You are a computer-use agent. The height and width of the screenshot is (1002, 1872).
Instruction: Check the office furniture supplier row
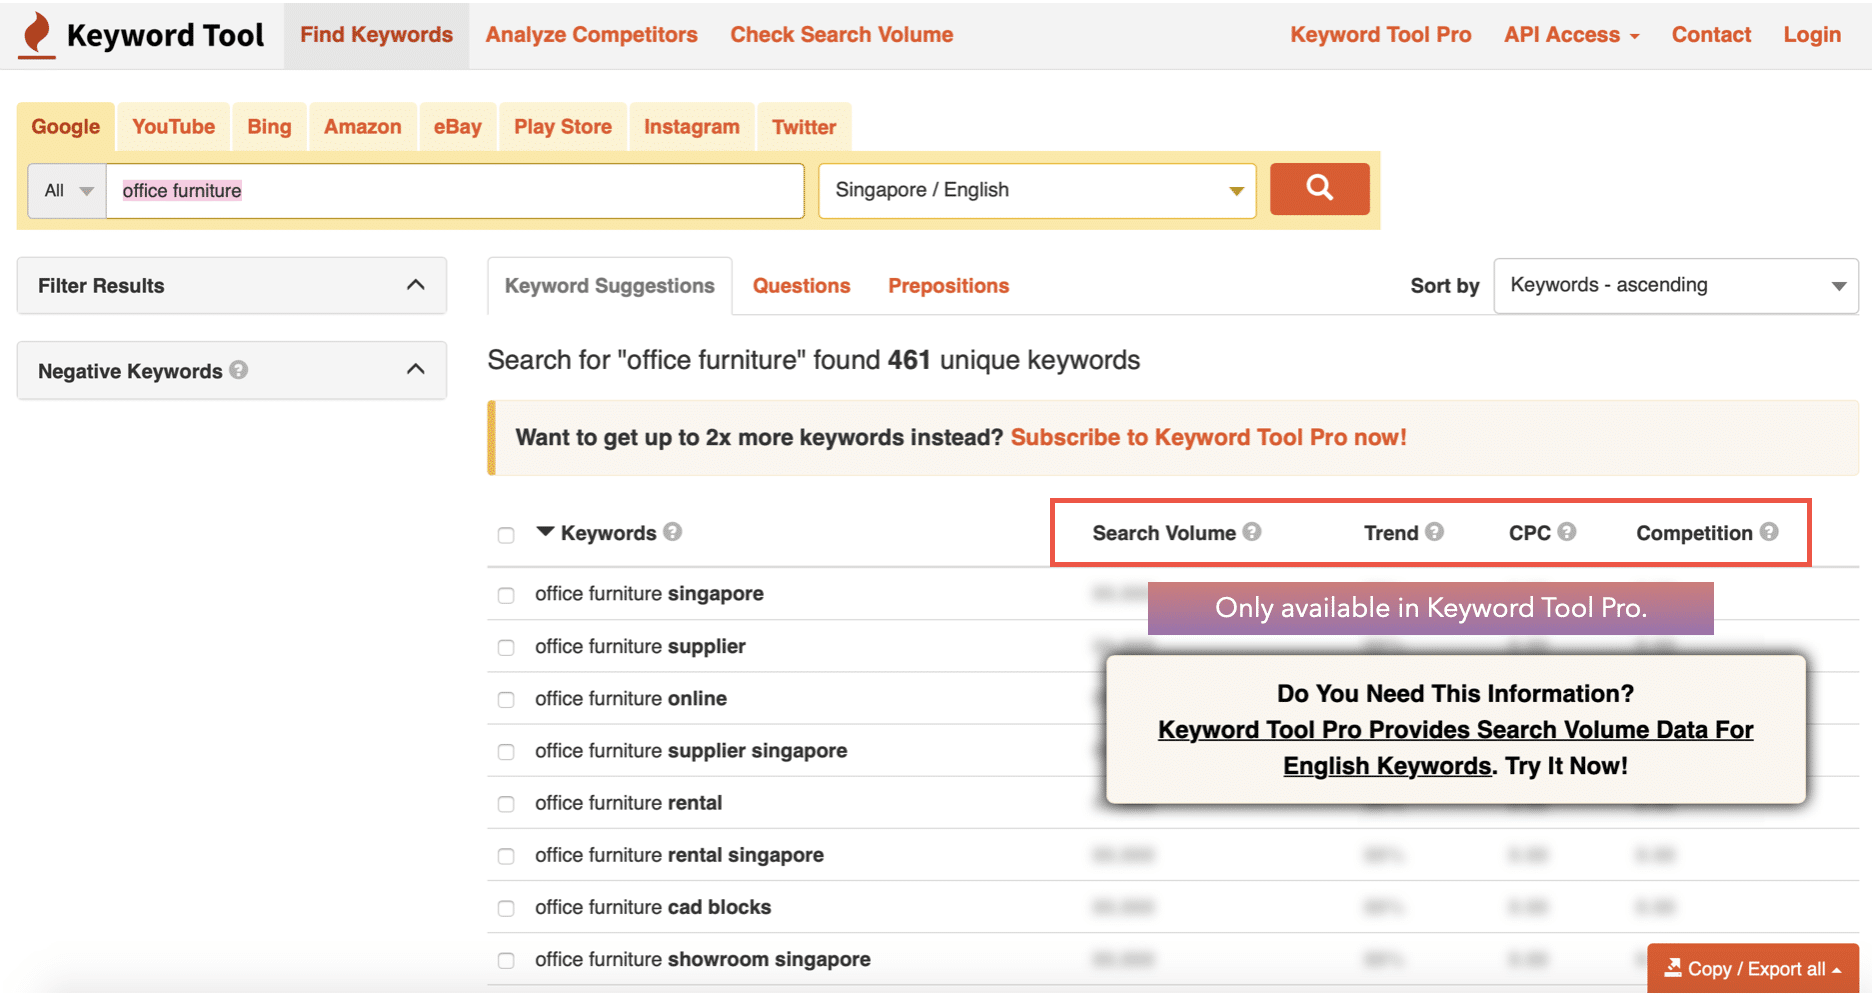506,647
